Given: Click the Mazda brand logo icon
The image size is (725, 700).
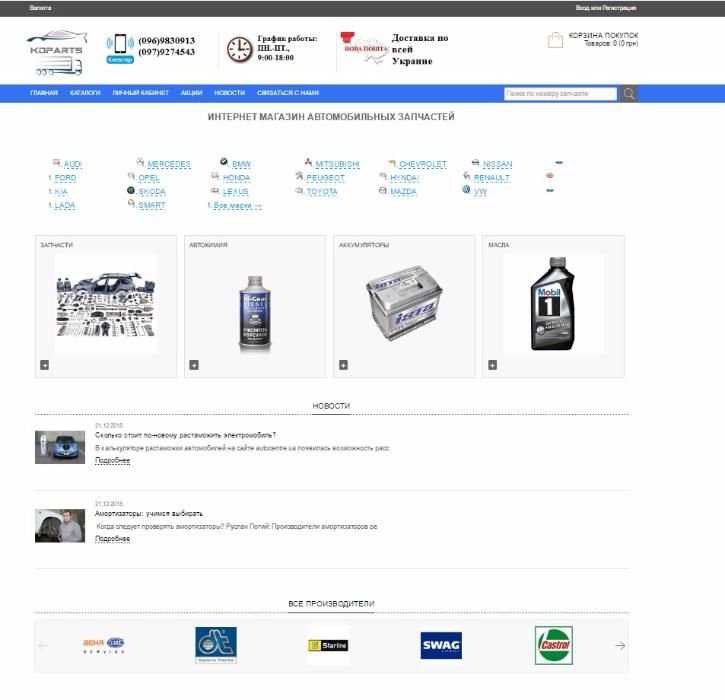Looking at the screenshot, I should (382, 190).
